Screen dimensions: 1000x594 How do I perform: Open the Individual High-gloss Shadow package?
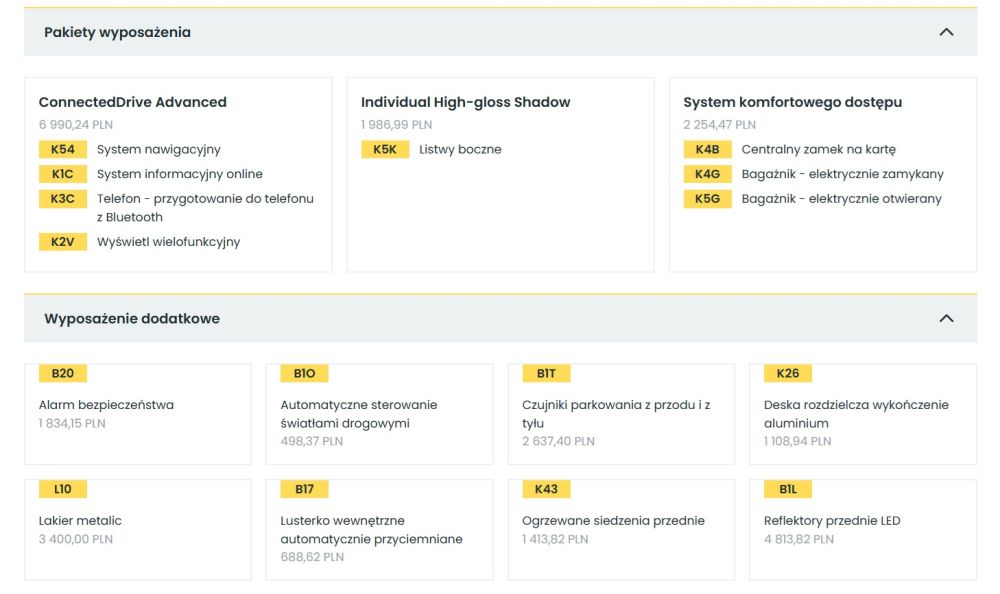coord(466,102)
